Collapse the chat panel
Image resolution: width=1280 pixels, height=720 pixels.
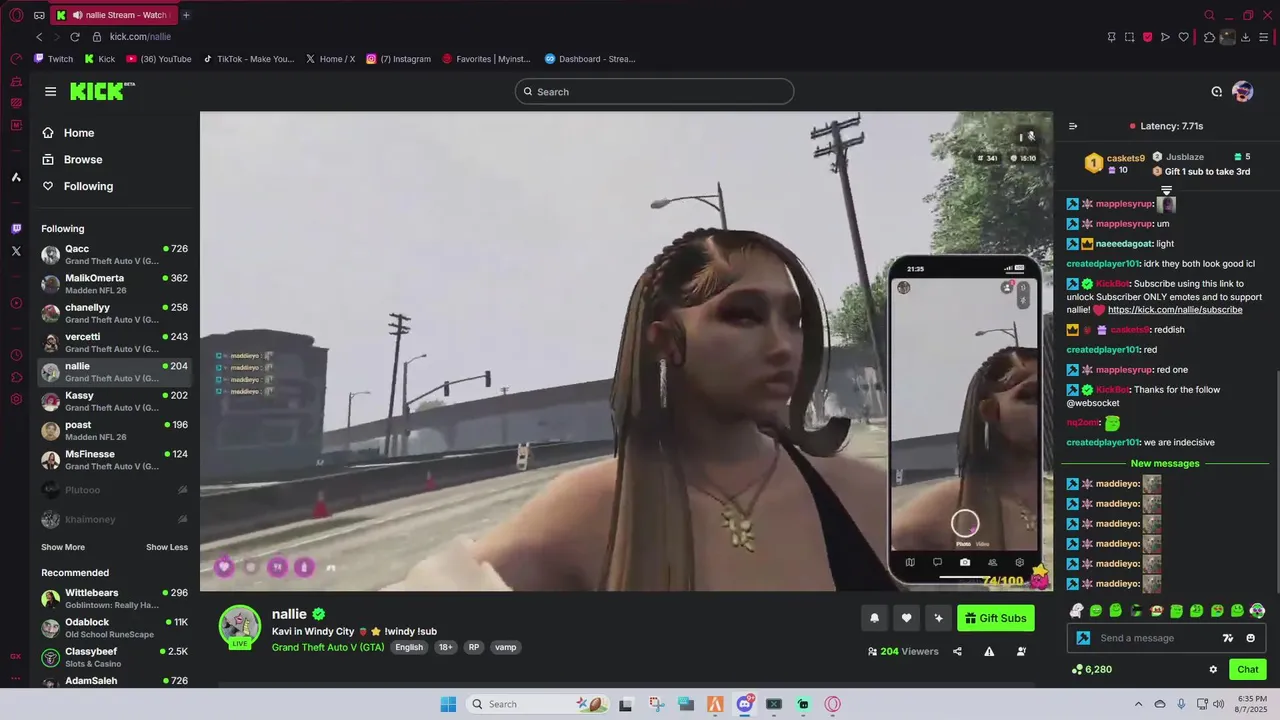pyautogui.click(x=1073, y=126)
